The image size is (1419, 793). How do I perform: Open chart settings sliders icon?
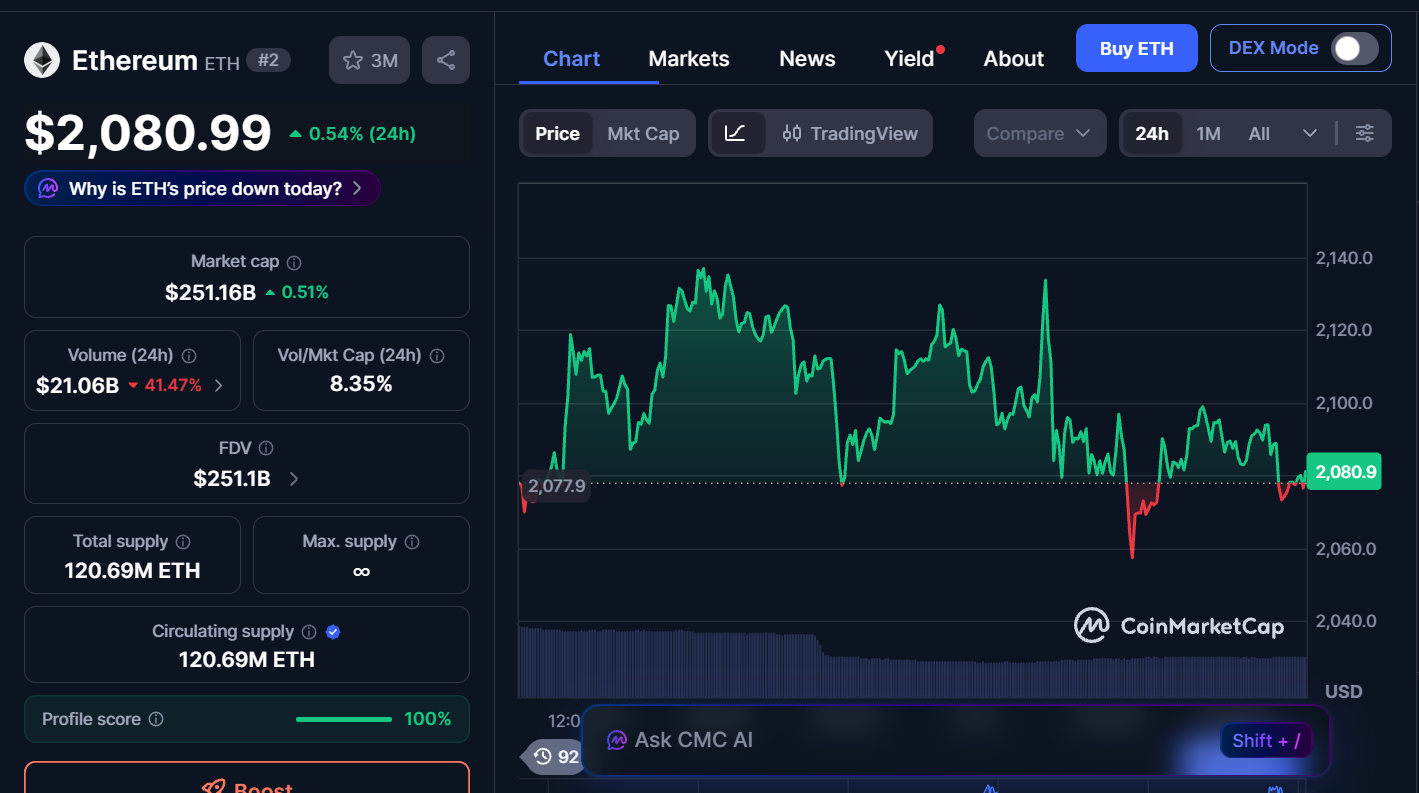(1365, 132)
